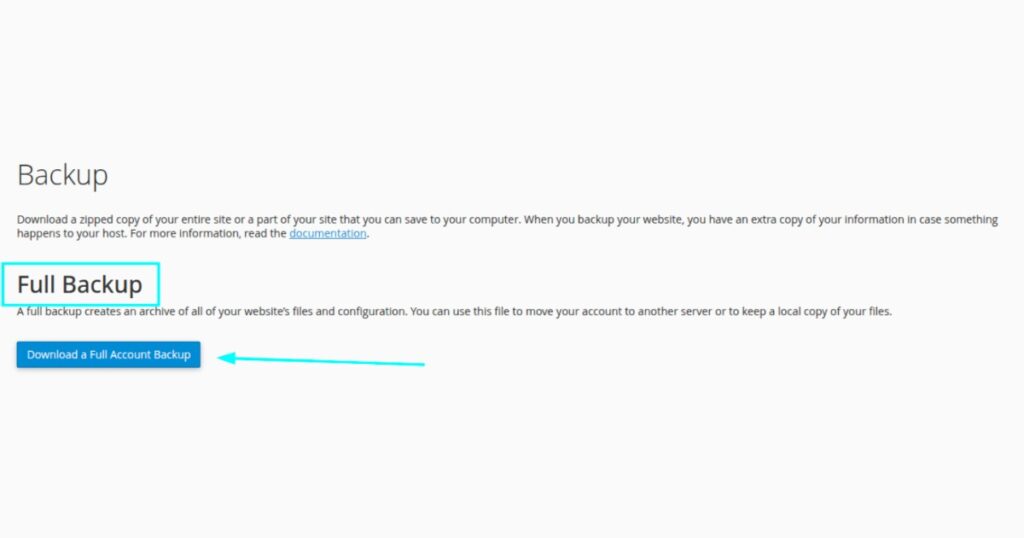Click the phrase 'happens to your host'
Image resolution: width=1024 pixels, height=538 pixels.
[72, 233]
